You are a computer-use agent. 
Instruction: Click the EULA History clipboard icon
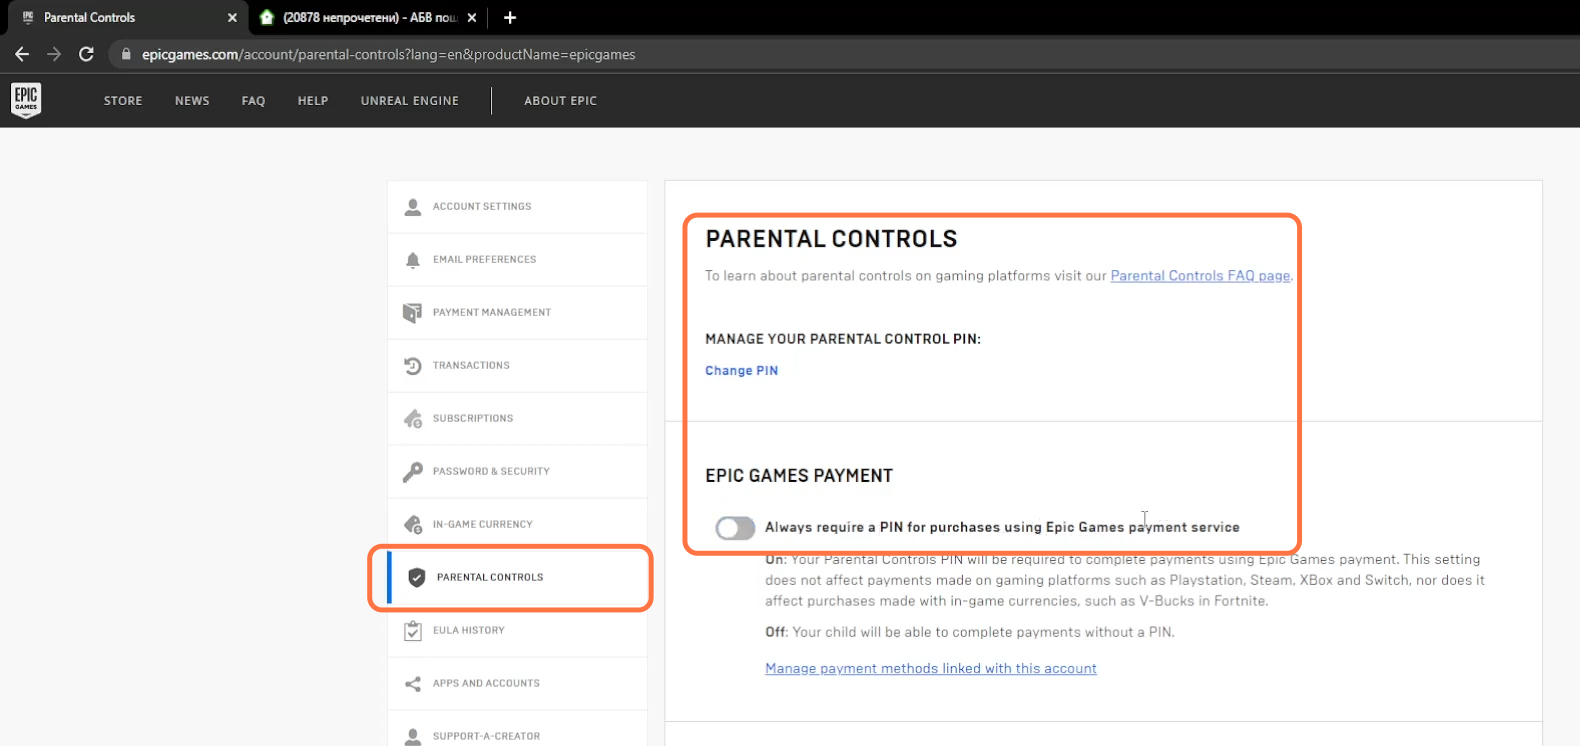413,631
